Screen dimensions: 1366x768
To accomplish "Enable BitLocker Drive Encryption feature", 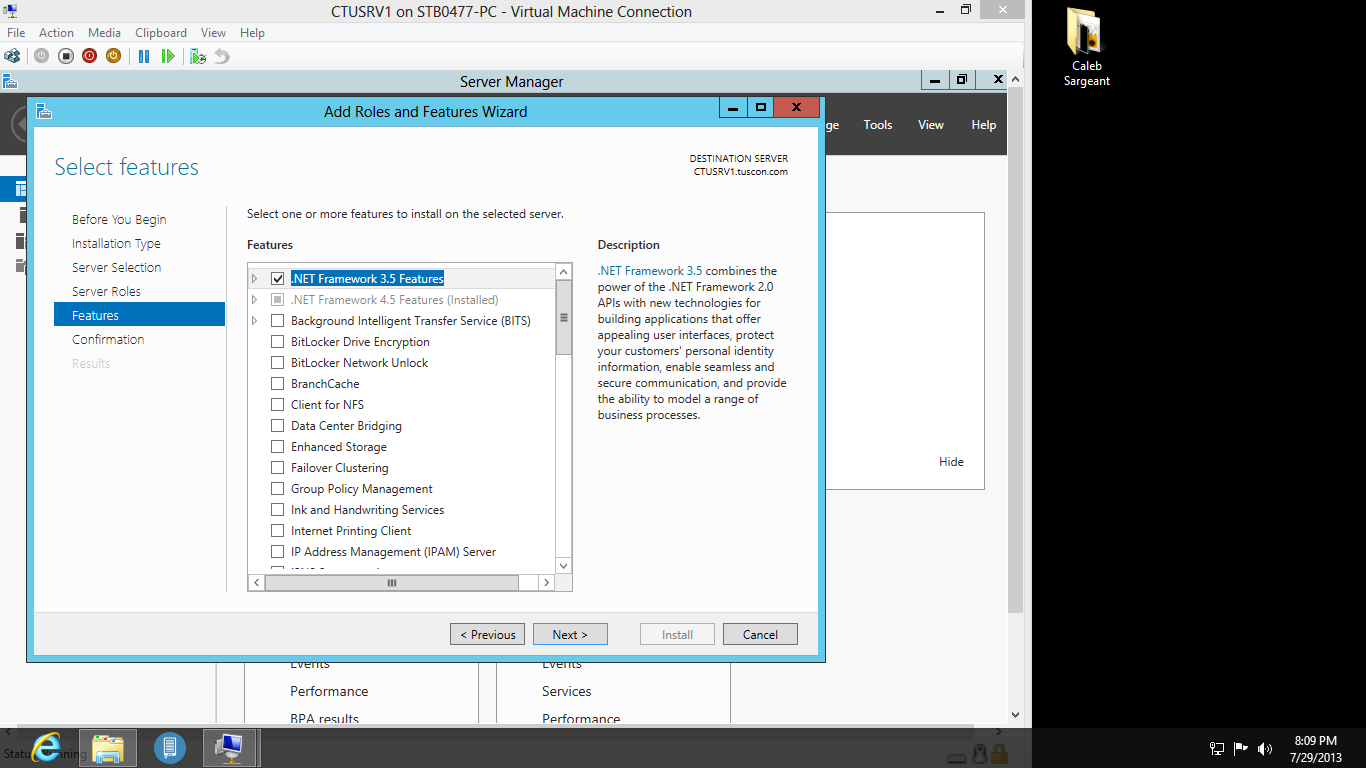I will [278, 342].
